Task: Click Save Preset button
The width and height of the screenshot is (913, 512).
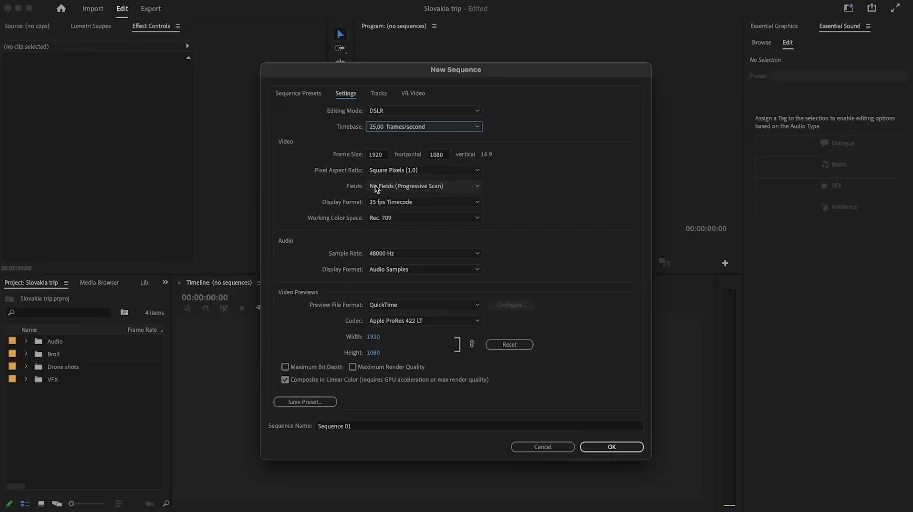Action: (305, 402)
